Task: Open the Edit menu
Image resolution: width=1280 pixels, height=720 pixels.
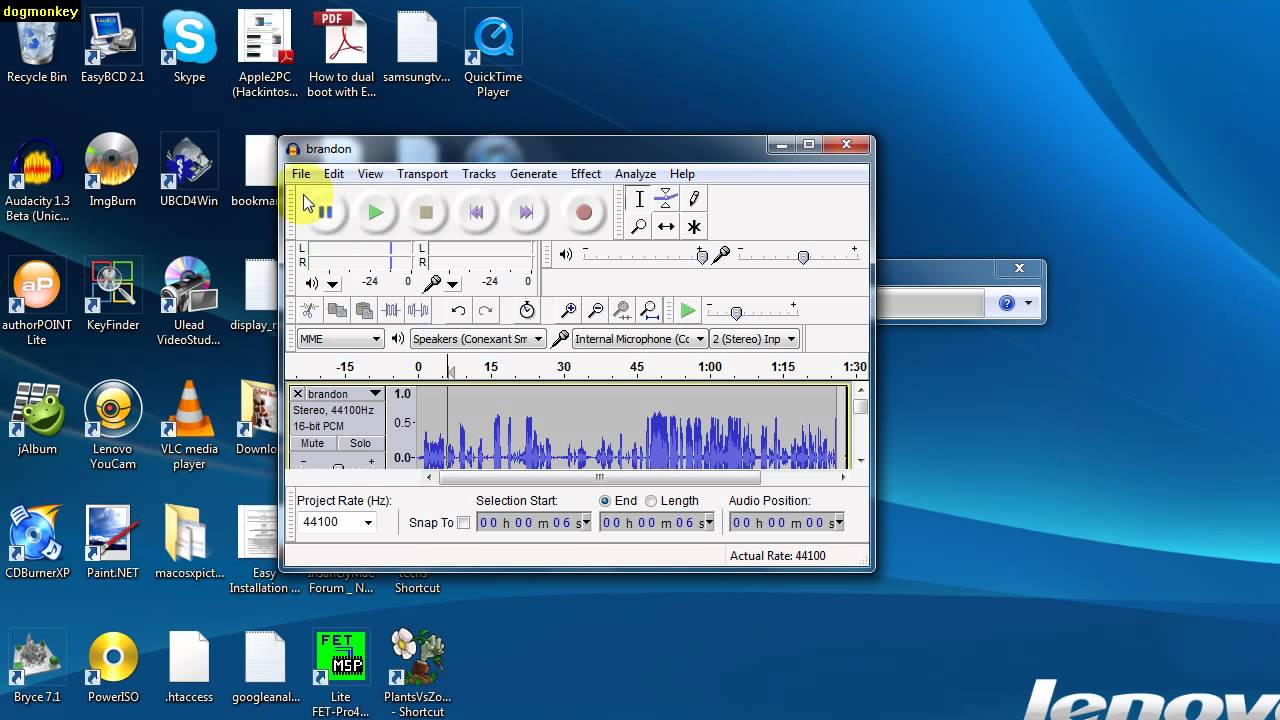Action: click(334, 174)
